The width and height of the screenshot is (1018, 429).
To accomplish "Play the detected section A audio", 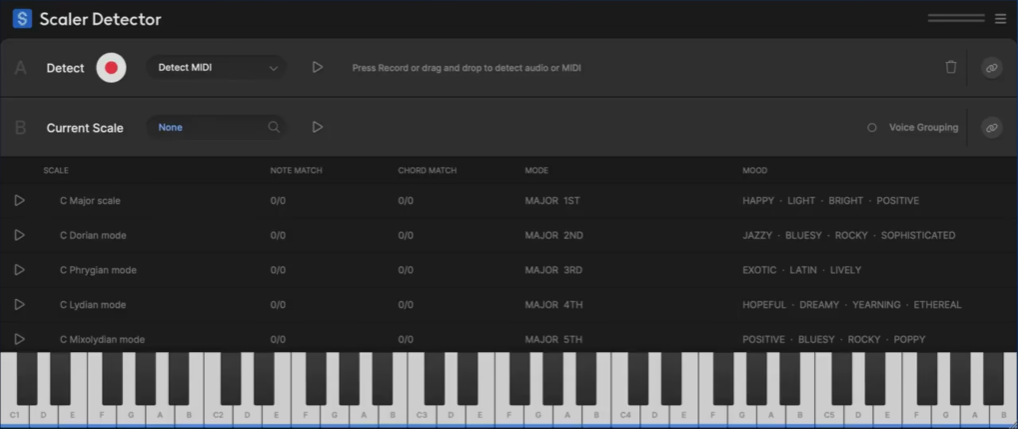I will click(x=317, y=67).
